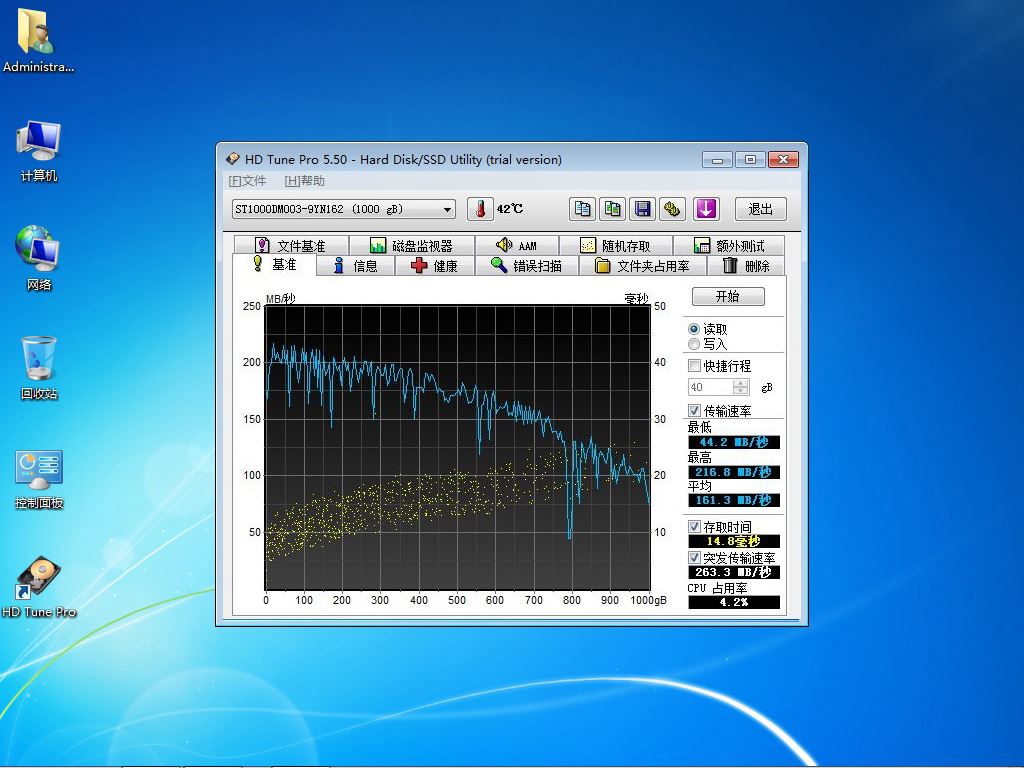Viewport: 1024px width, 768px height.
Task: Click the 14.8毫秒 access time value
Action: [733, 541]
